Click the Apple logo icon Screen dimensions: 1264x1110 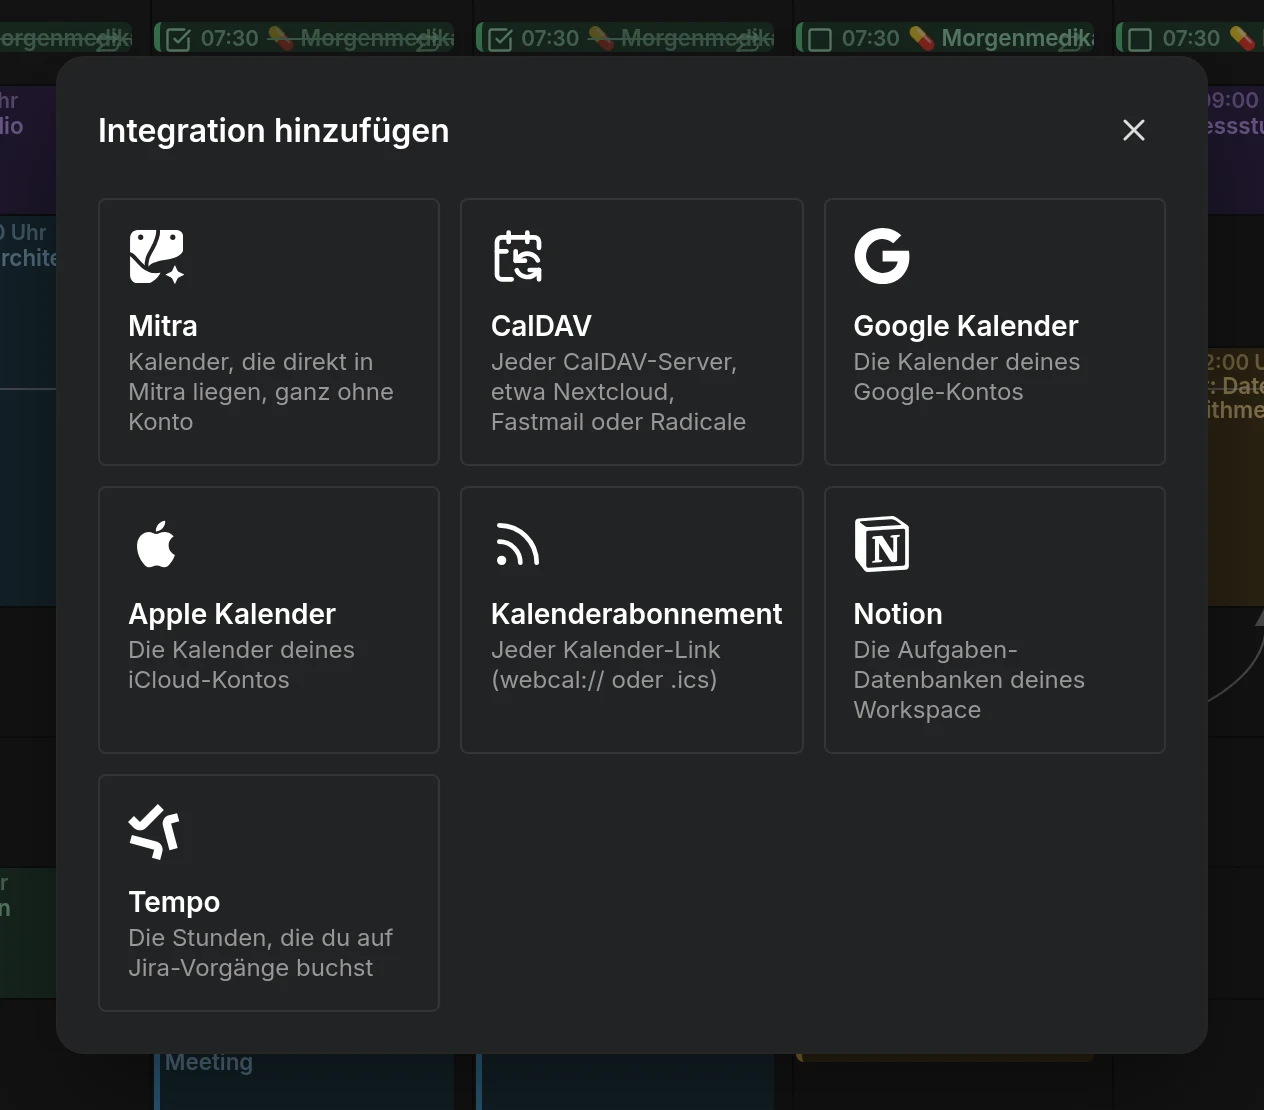pos(156,544)
